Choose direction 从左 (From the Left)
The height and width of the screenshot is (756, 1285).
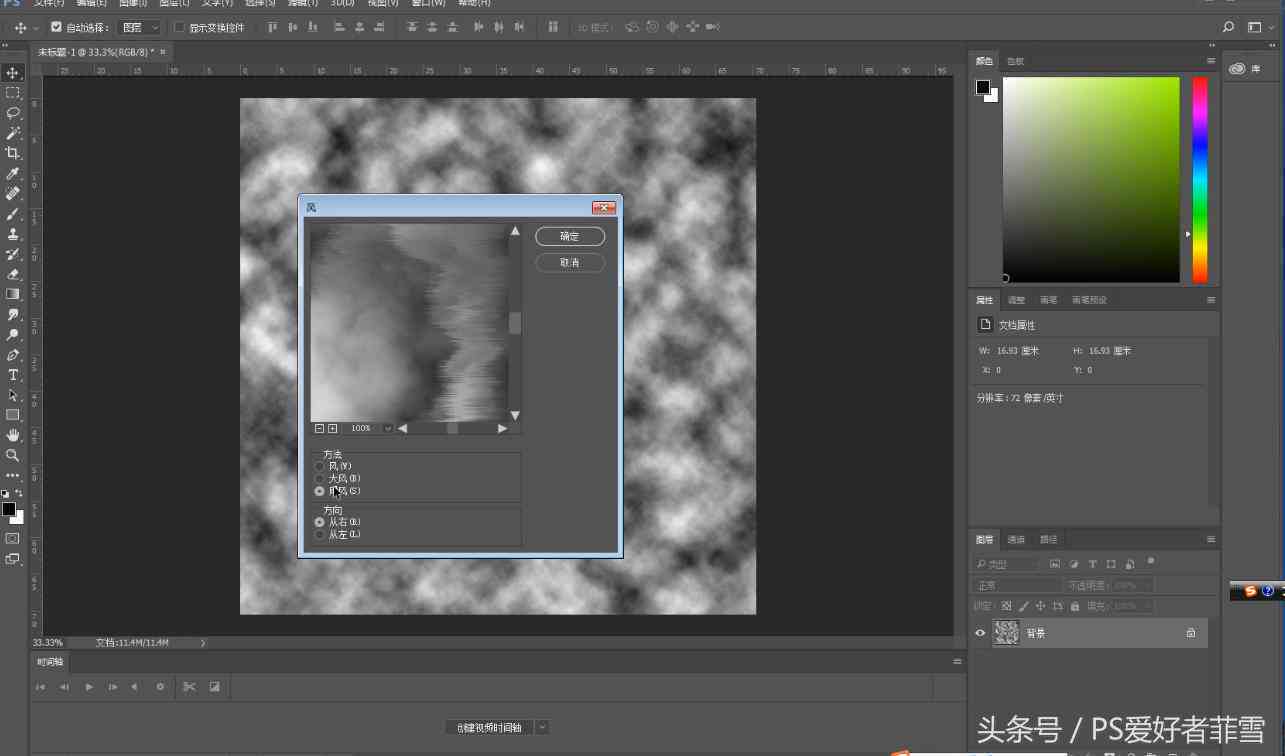(x=319, y=535)
